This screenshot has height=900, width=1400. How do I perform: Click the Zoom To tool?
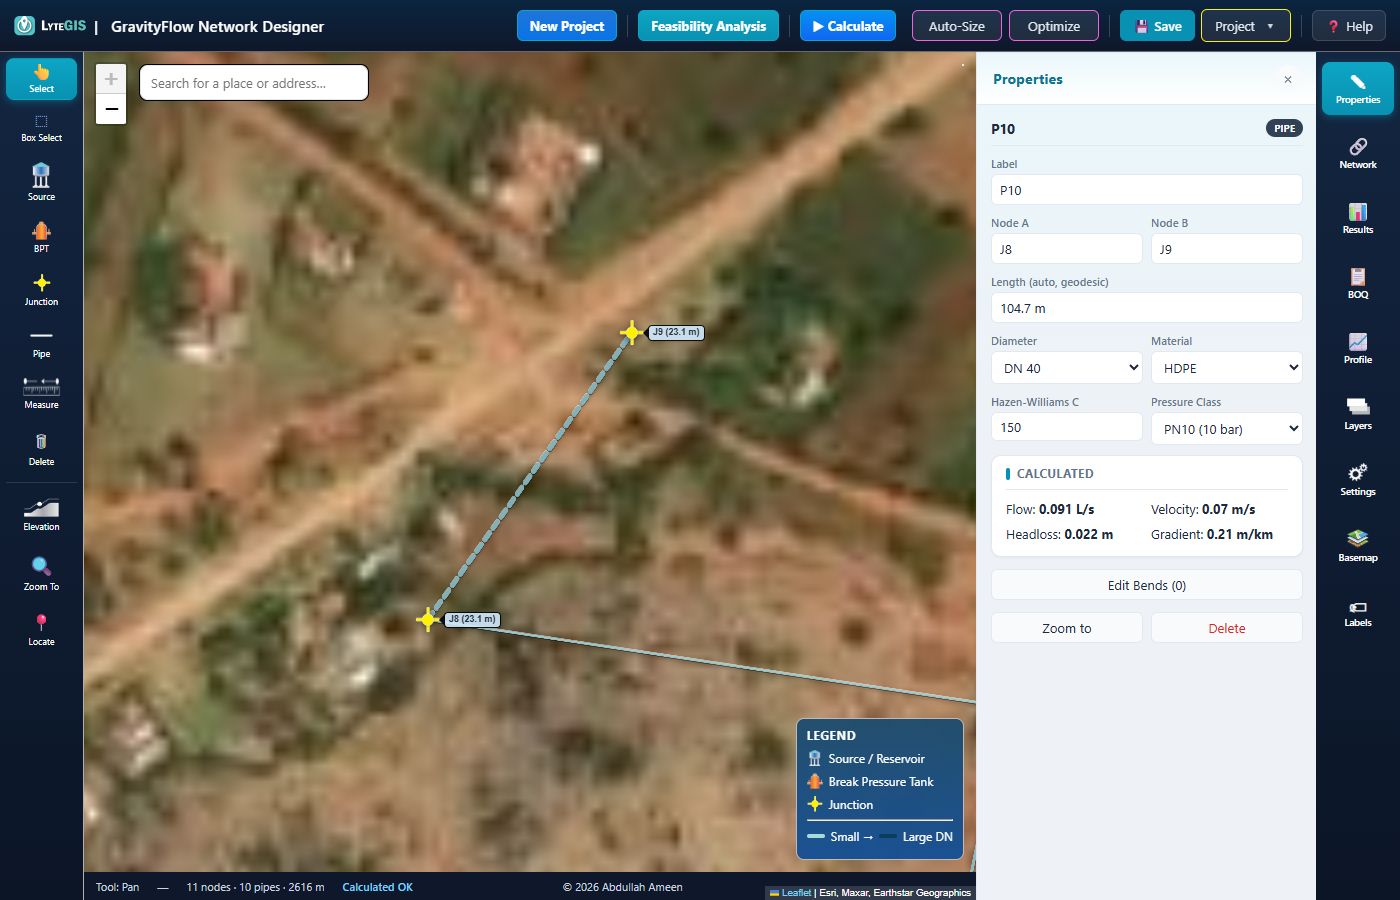(x=41, y=573)
